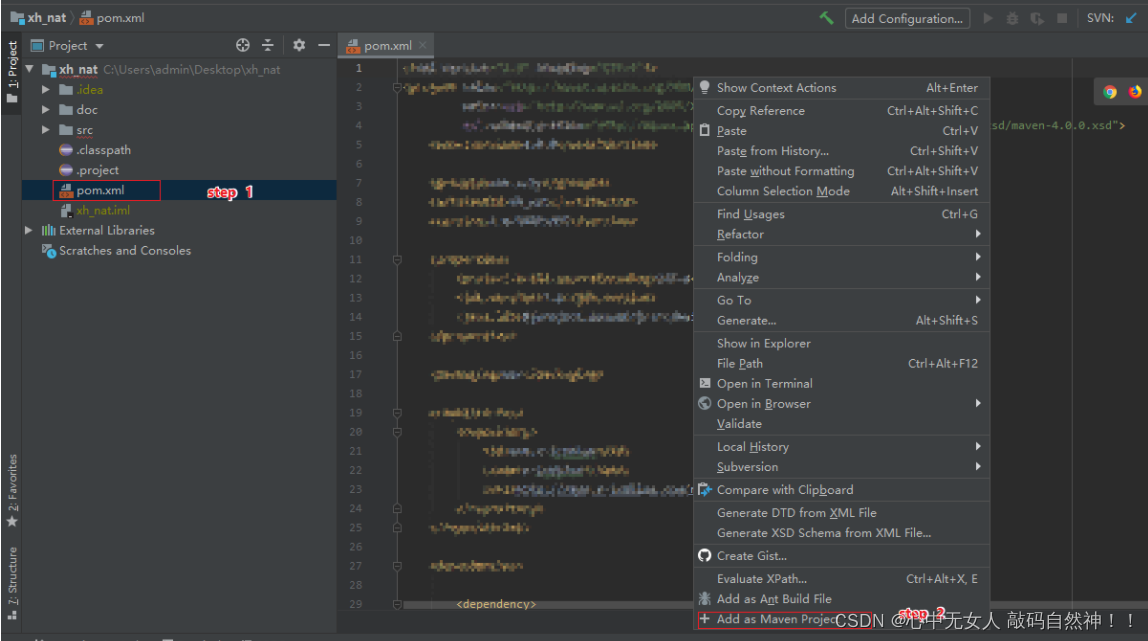
Task: Select Show in Explorer
Action: (841, 343)
